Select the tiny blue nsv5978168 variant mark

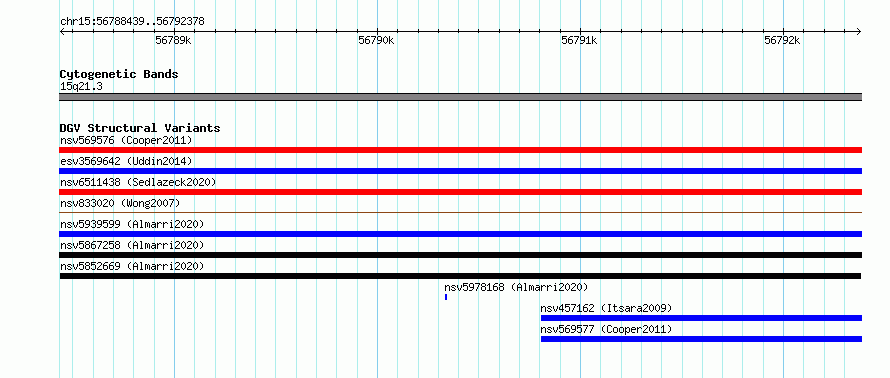(446, 297)
